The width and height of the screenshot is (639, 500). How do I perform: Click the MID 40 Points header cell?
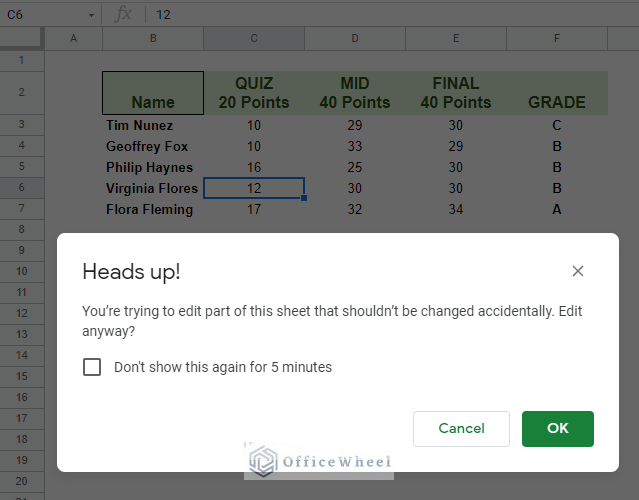pyautogui.click(x=355, y=93)
